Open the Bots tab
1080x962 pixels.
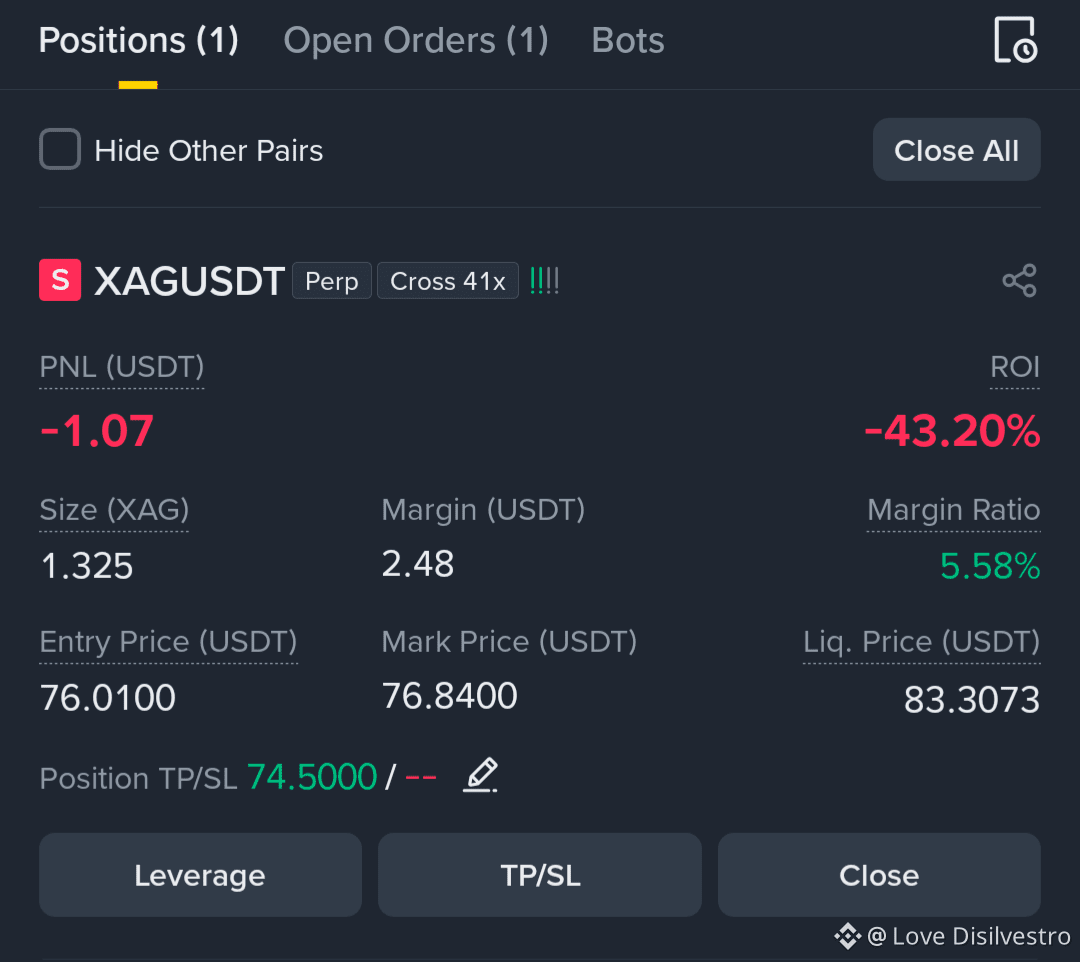pyautogui.click(x=627, y=40)
